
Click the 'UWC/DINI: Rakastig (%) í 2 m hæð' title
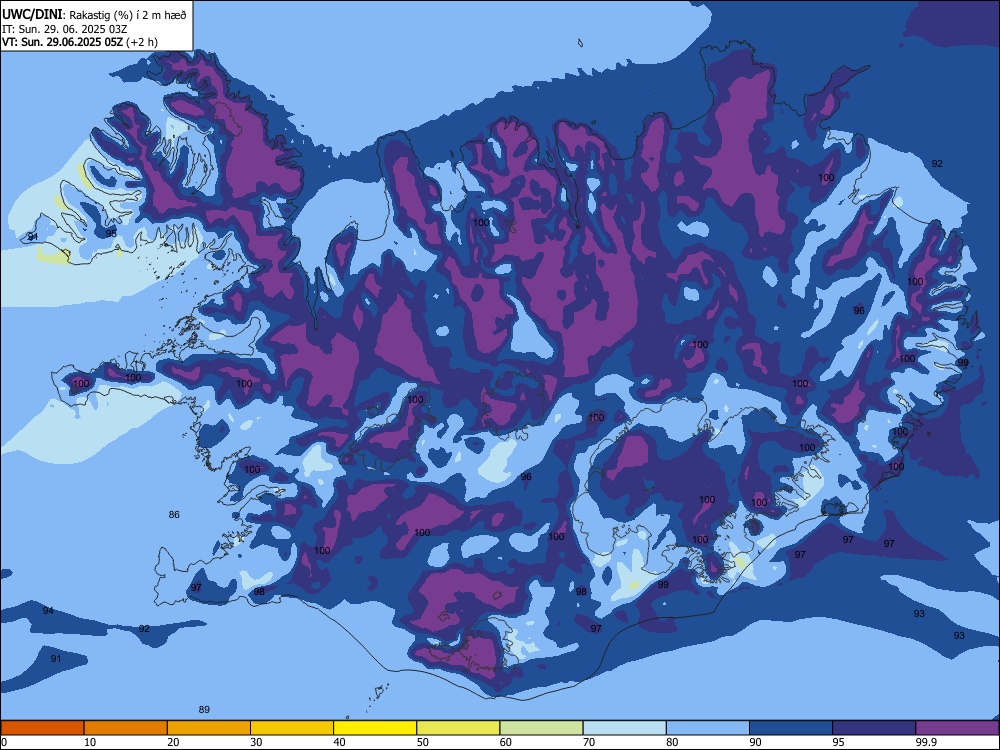pyautogui.click(x=94, y=15)
